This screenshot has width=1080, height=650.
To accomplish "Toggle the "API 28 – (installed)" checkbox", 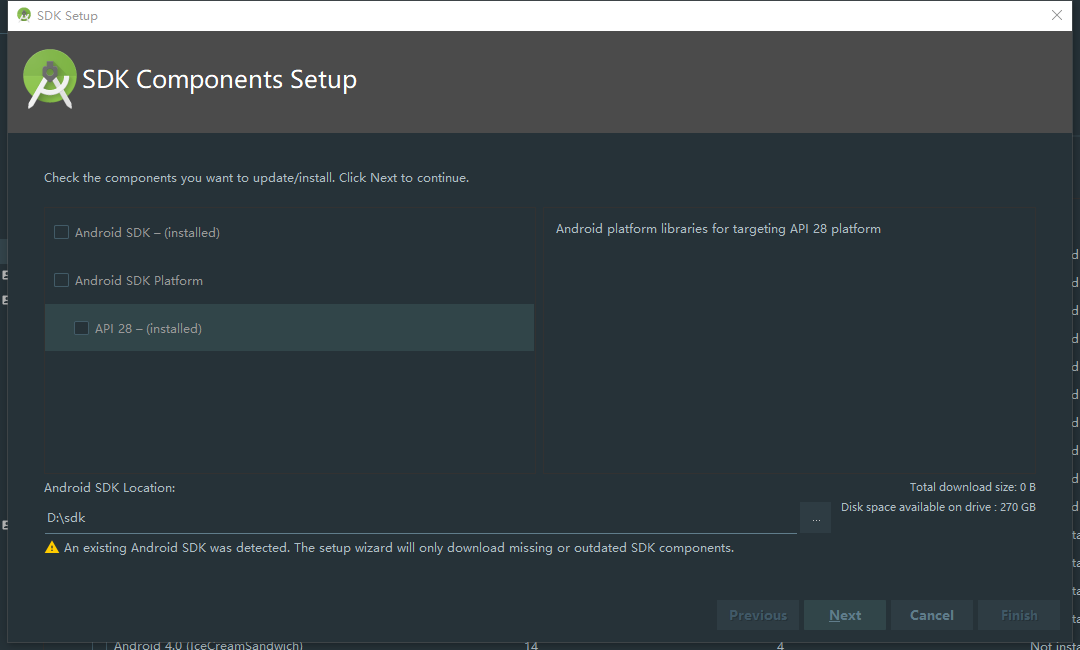I will pos(81,327).
